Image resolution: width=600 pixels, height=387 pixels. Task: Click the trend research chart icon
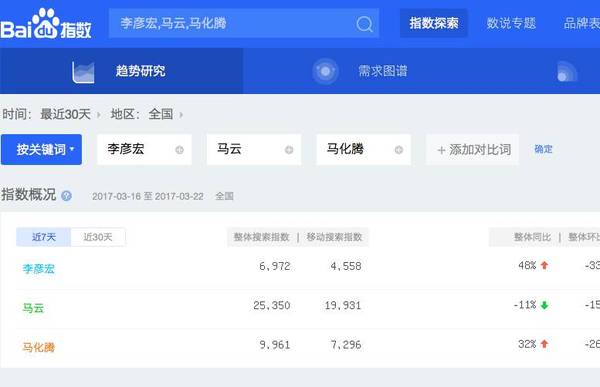[x=83, y=72]
